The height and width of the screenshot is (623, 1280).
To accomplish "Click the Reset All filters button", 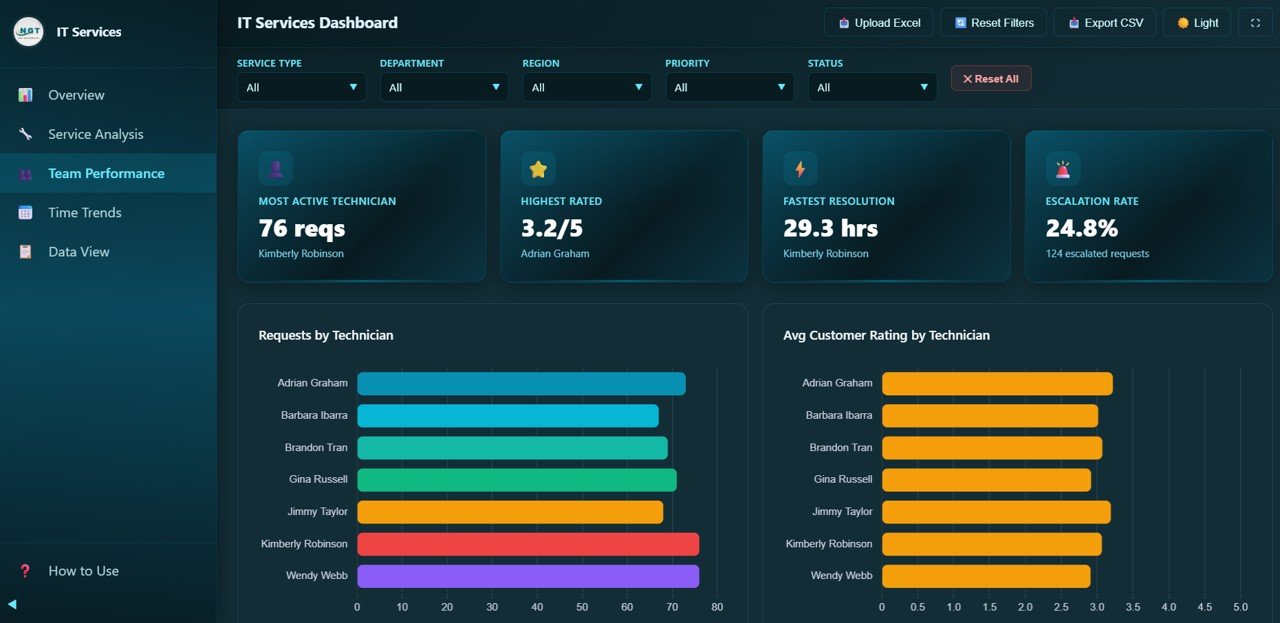I will (x=991, y=78).
